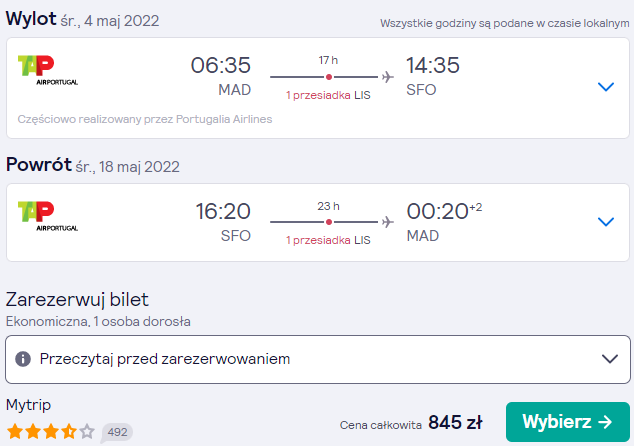Click the 1 przesiadka LIS label on outbound
Viewport: 634px width, 446px height.
(328, 95)
